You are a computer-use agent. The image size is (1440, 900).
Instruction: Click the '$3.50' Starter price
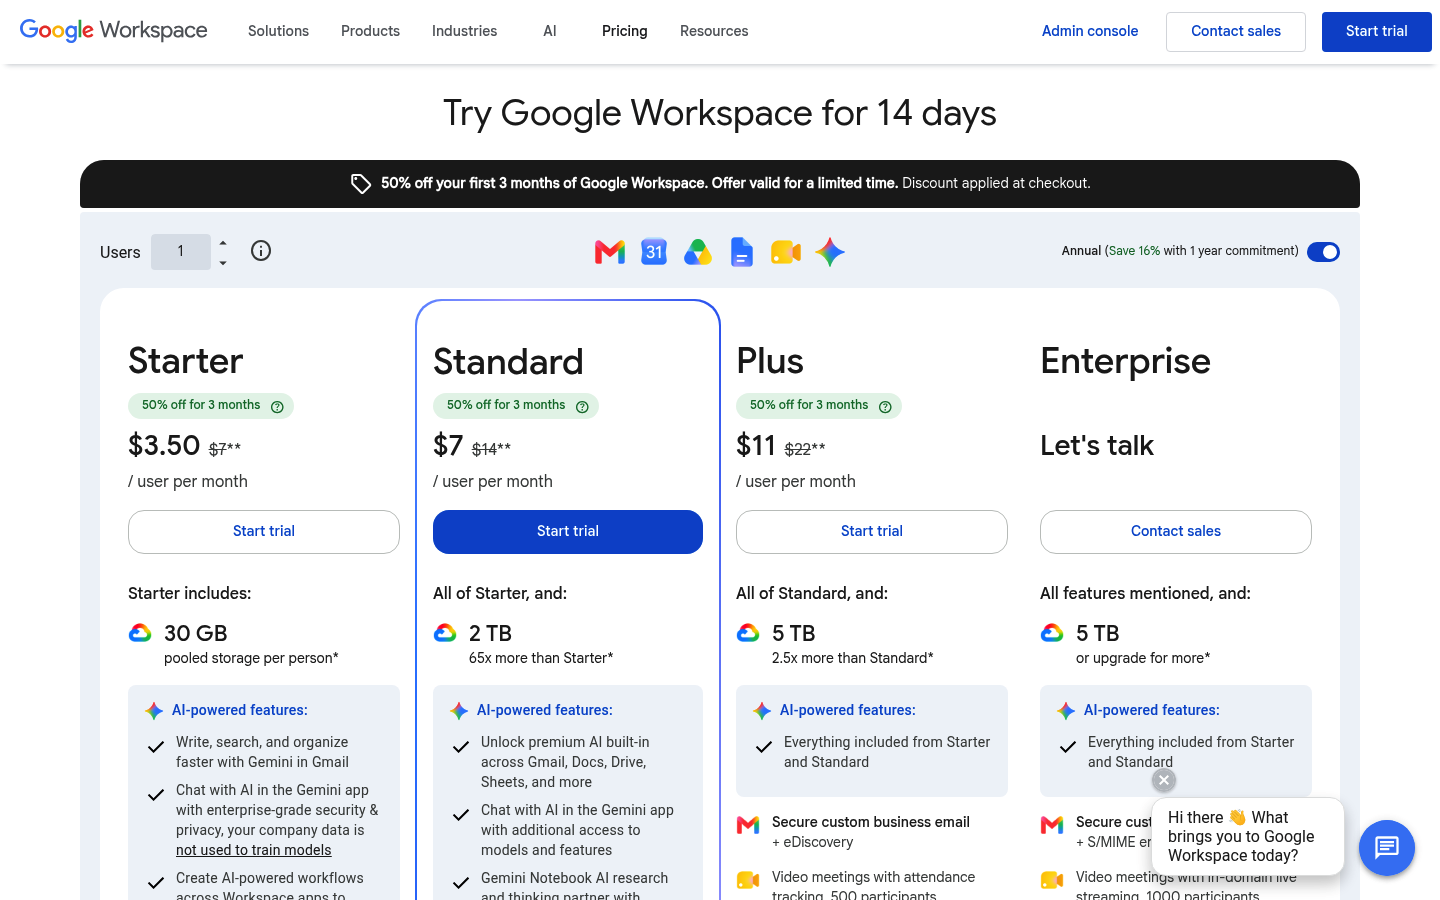click(164, 445)
